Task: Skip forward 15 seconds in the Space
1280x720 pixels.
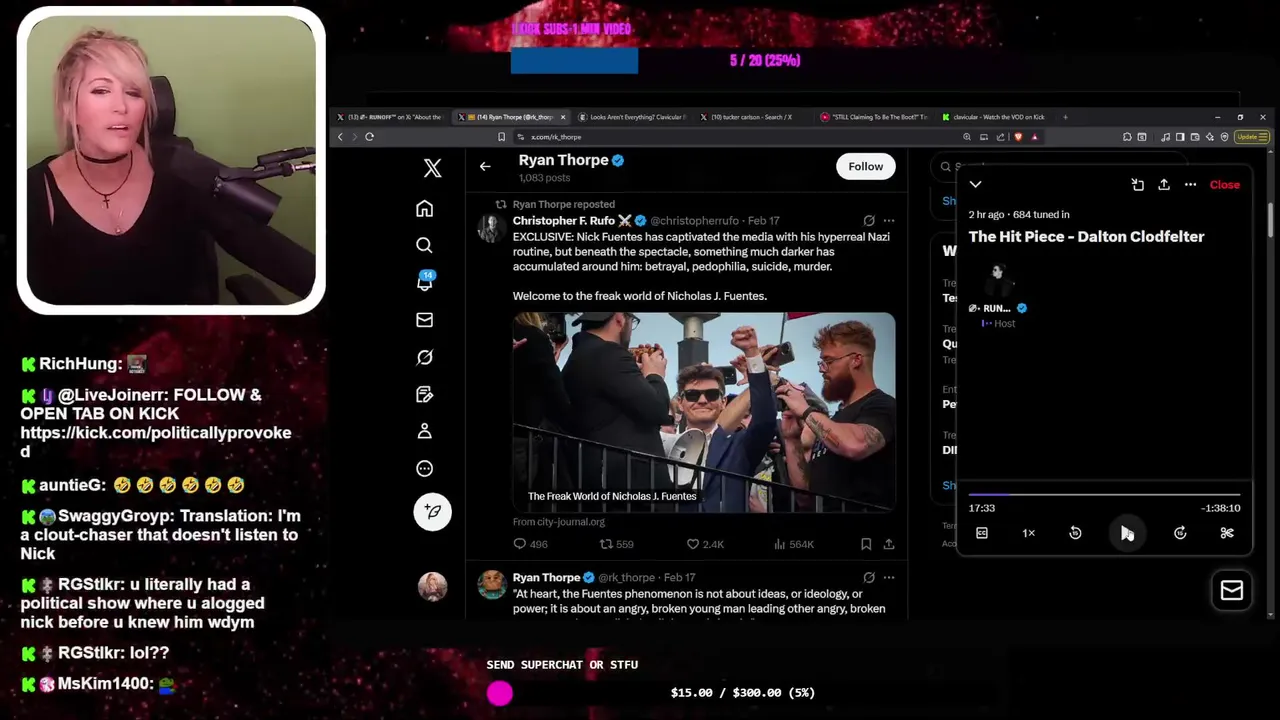Action: click(x=1180, y=533)
